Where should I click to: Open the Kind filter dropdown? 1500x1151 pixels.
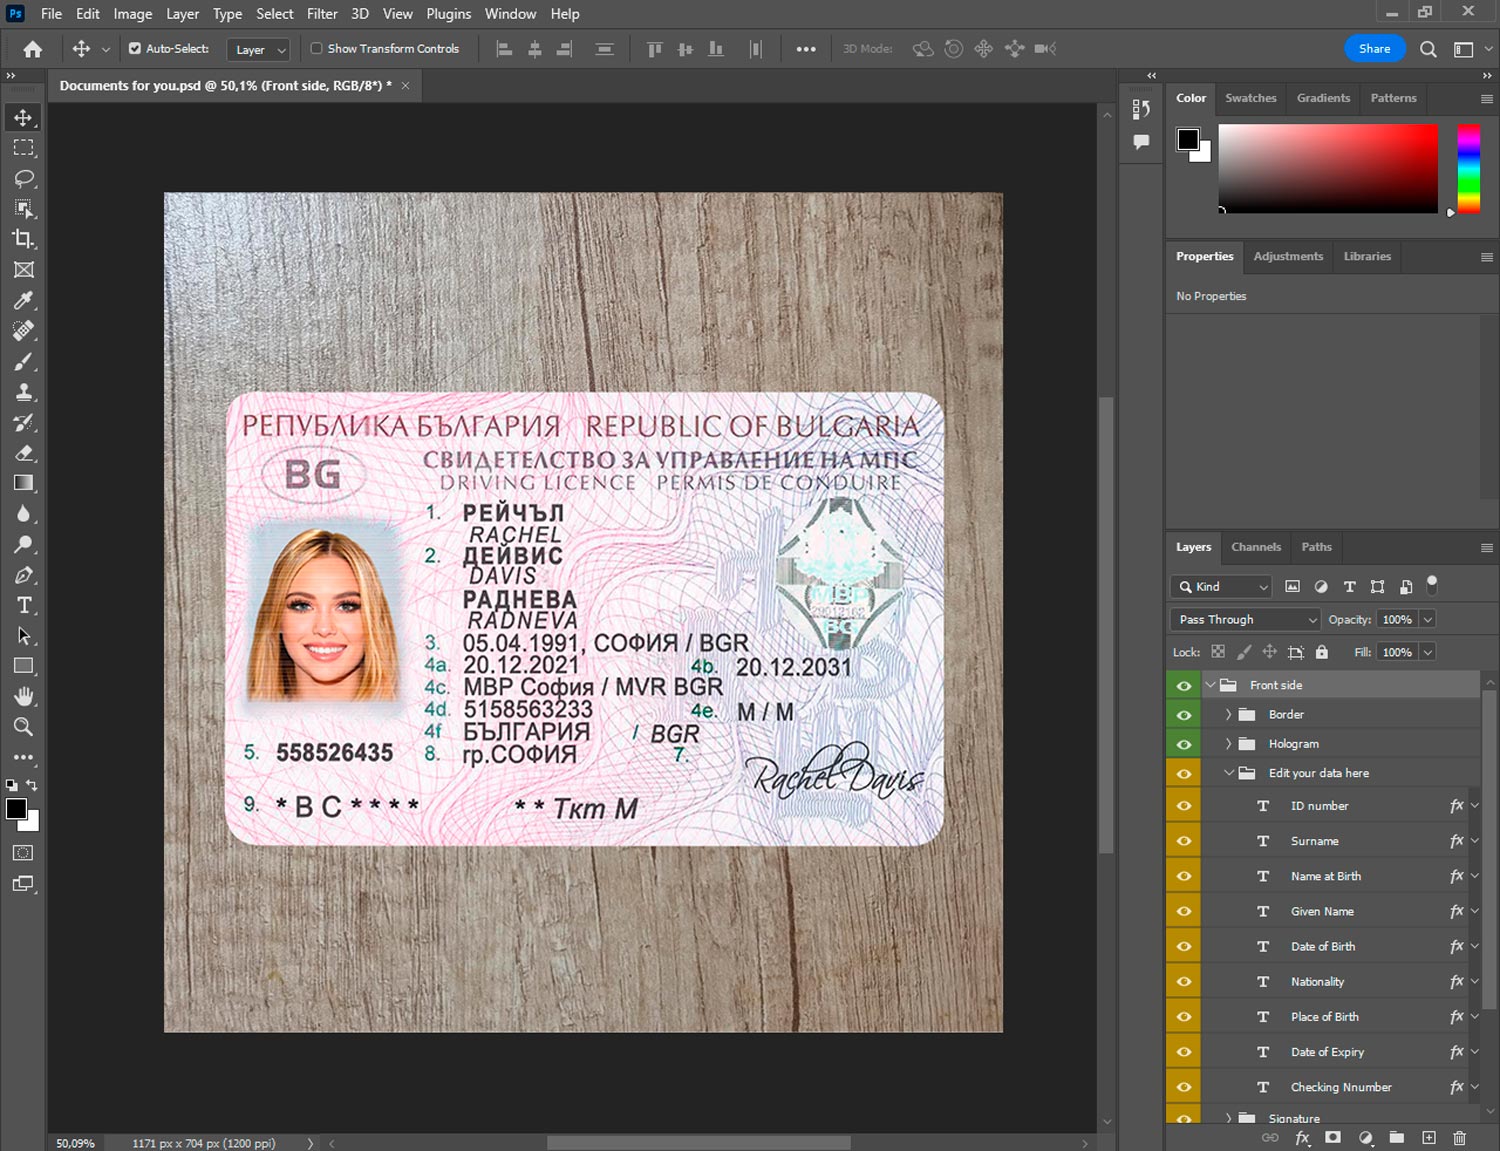pos(1222,587)
